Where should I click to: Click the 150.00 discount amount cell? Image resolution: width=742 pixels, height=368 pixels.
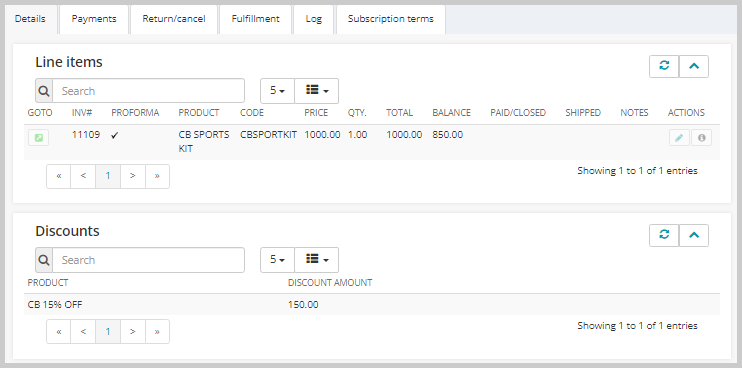pos(303,305)
